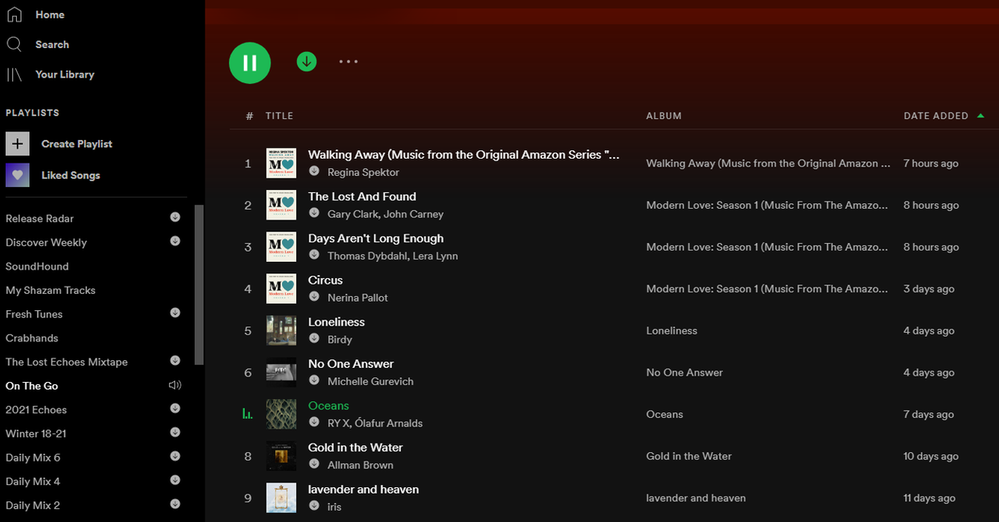Viewport: 999px width, 522px height.
Task: Click downloaded indicator beside Birdy
Action: (x=314, y=338)
